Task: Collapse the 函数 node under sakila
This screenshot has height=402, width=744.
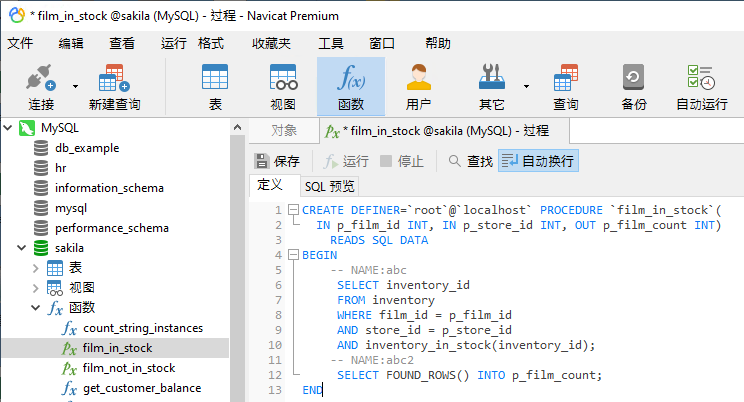Action: 36,308
